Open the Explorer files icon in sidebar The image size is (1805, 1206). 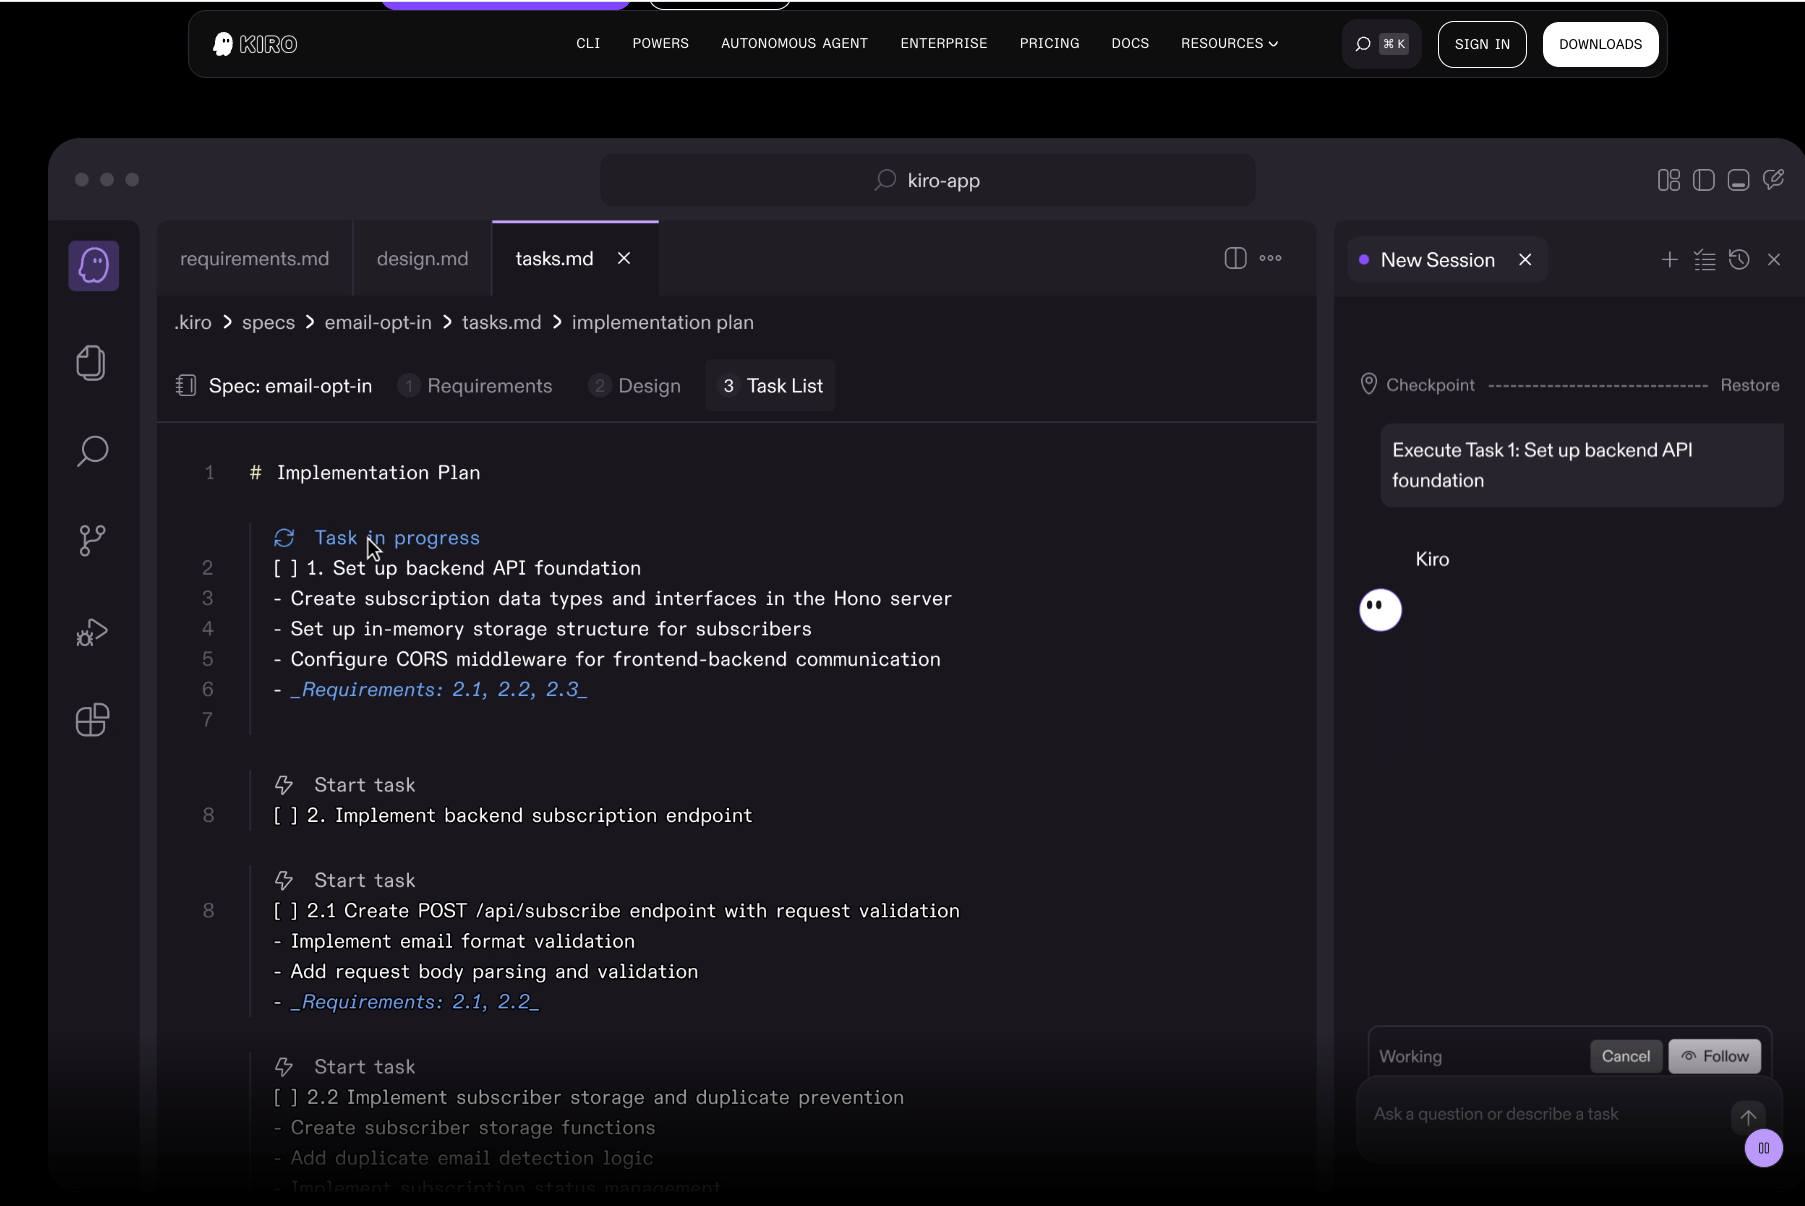(x=91, y=362)
